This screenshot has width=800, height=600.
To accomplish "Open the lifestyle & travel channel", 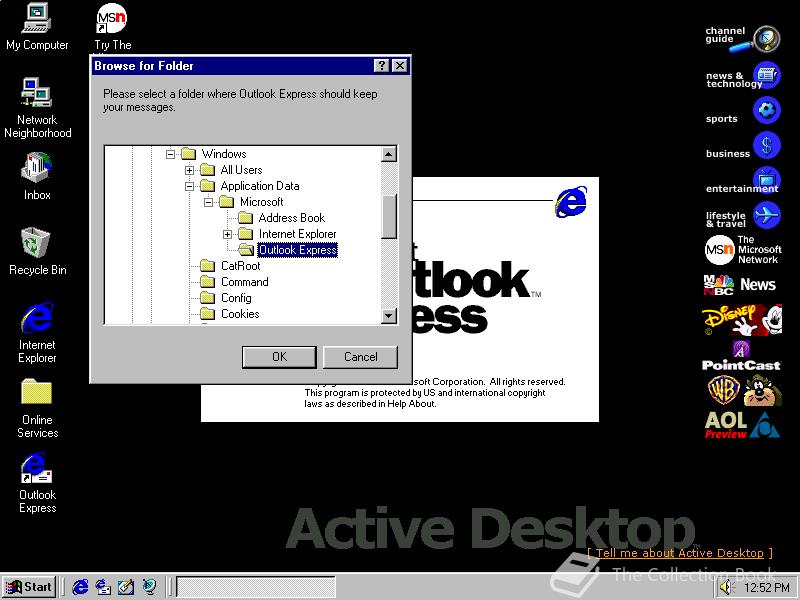I will (742, 215).
